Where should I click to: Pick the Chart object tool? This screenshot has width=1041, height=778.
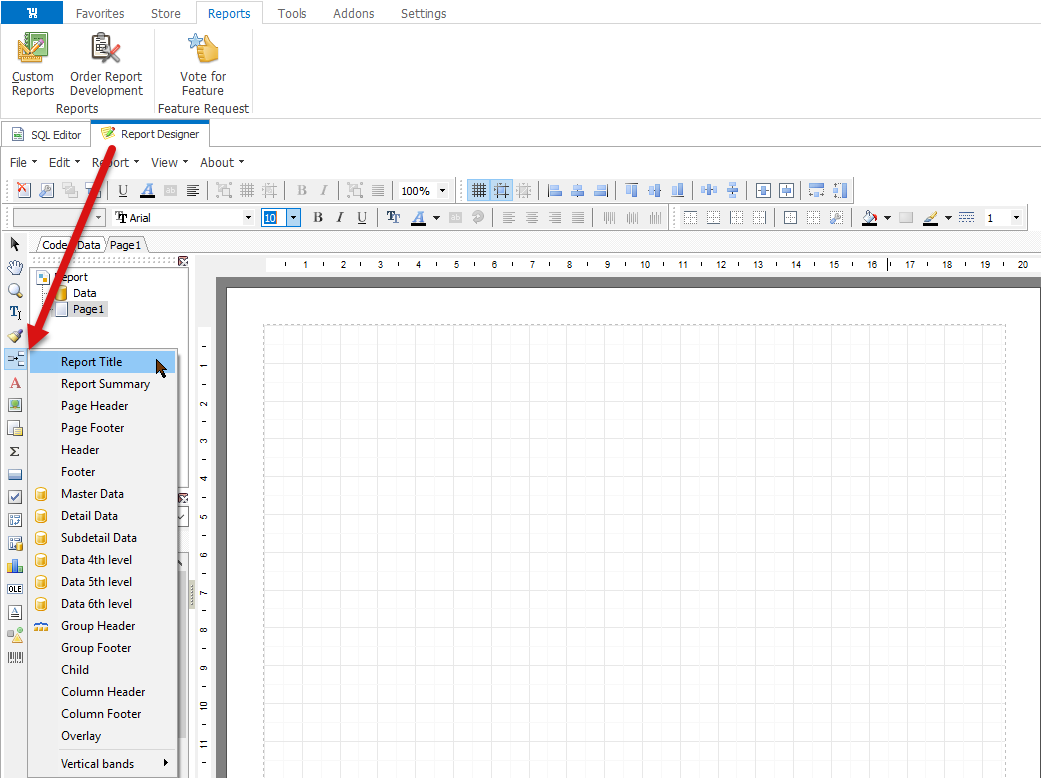(15, 566)
